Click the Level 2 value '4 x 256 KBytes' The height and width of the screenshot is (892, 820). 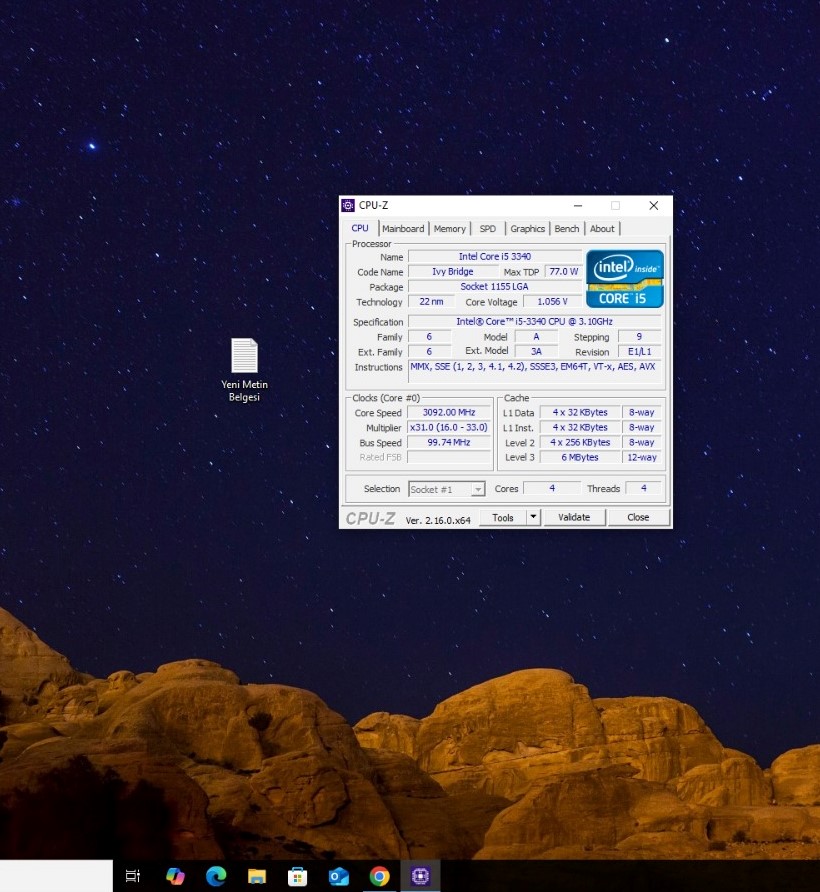coord(580,442)
